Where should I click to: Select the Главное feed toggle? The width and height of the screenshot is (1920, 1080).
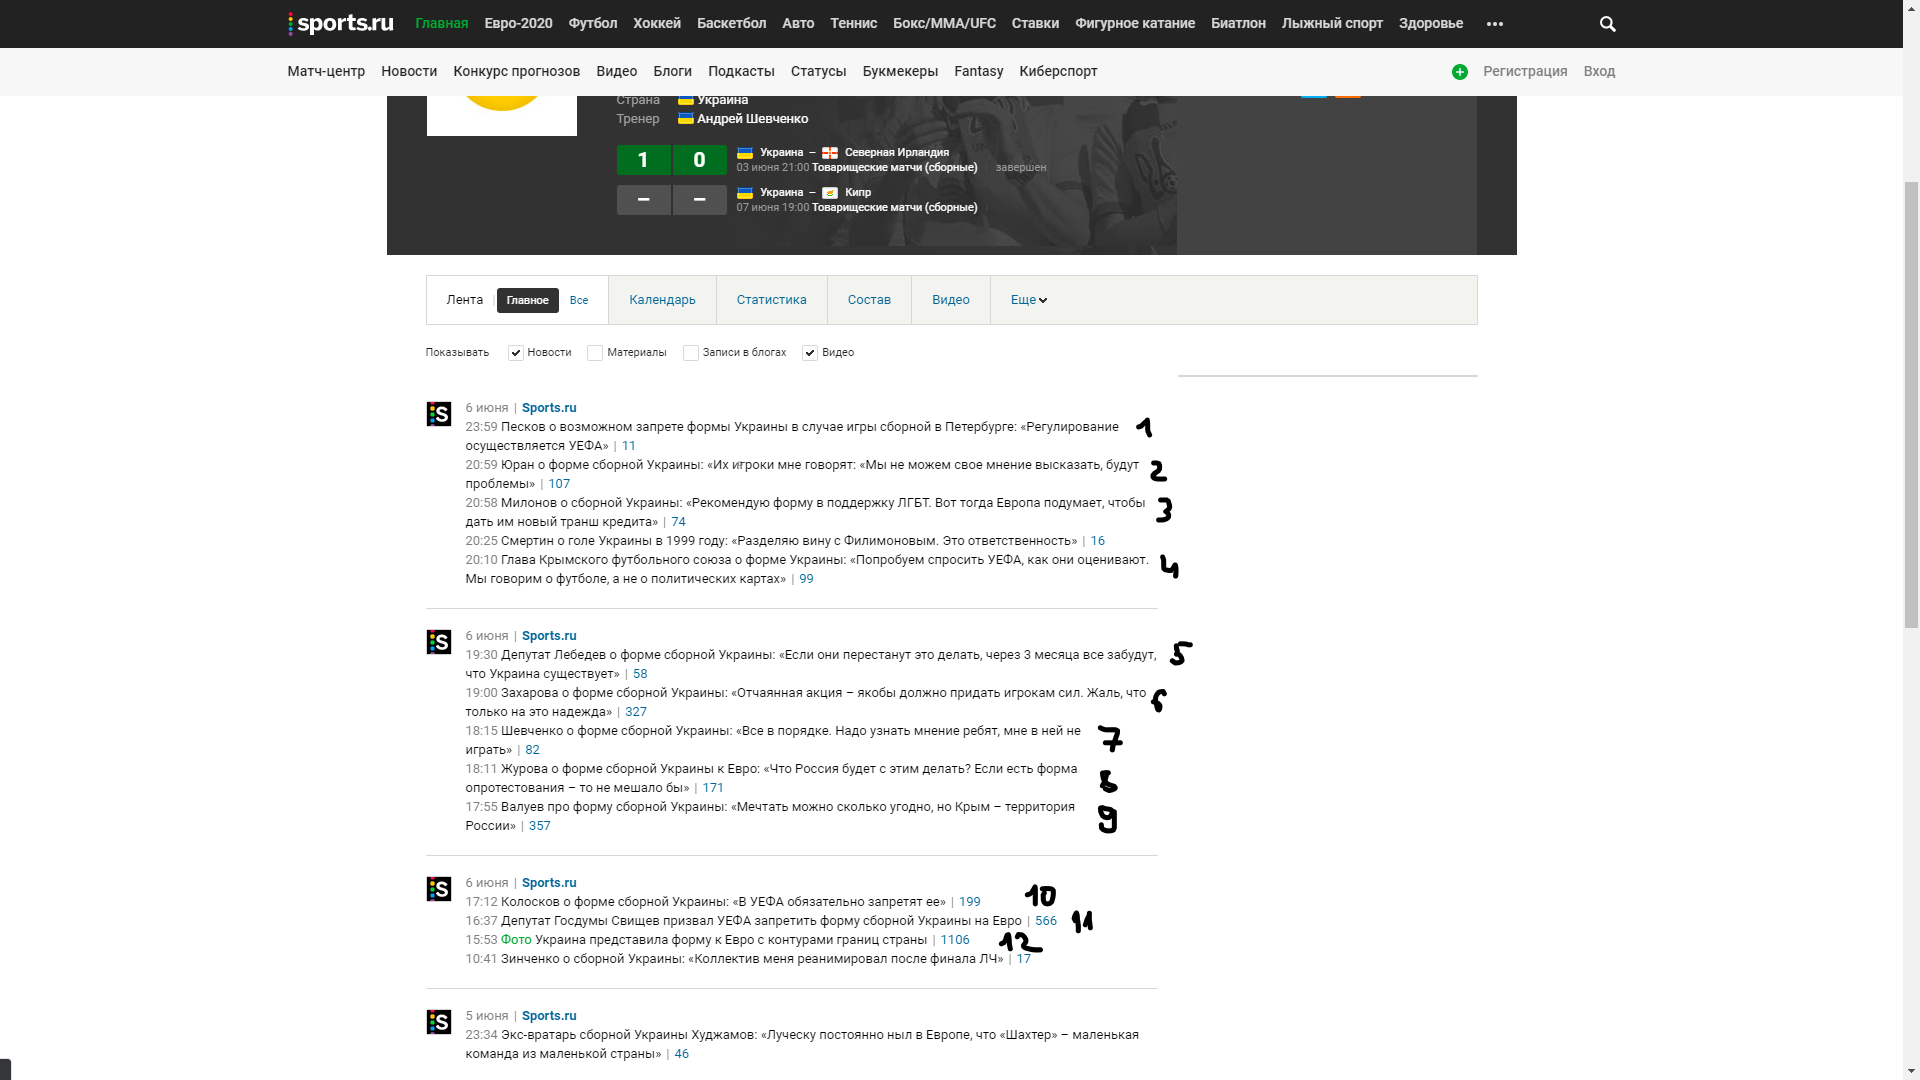pos(528,300)
